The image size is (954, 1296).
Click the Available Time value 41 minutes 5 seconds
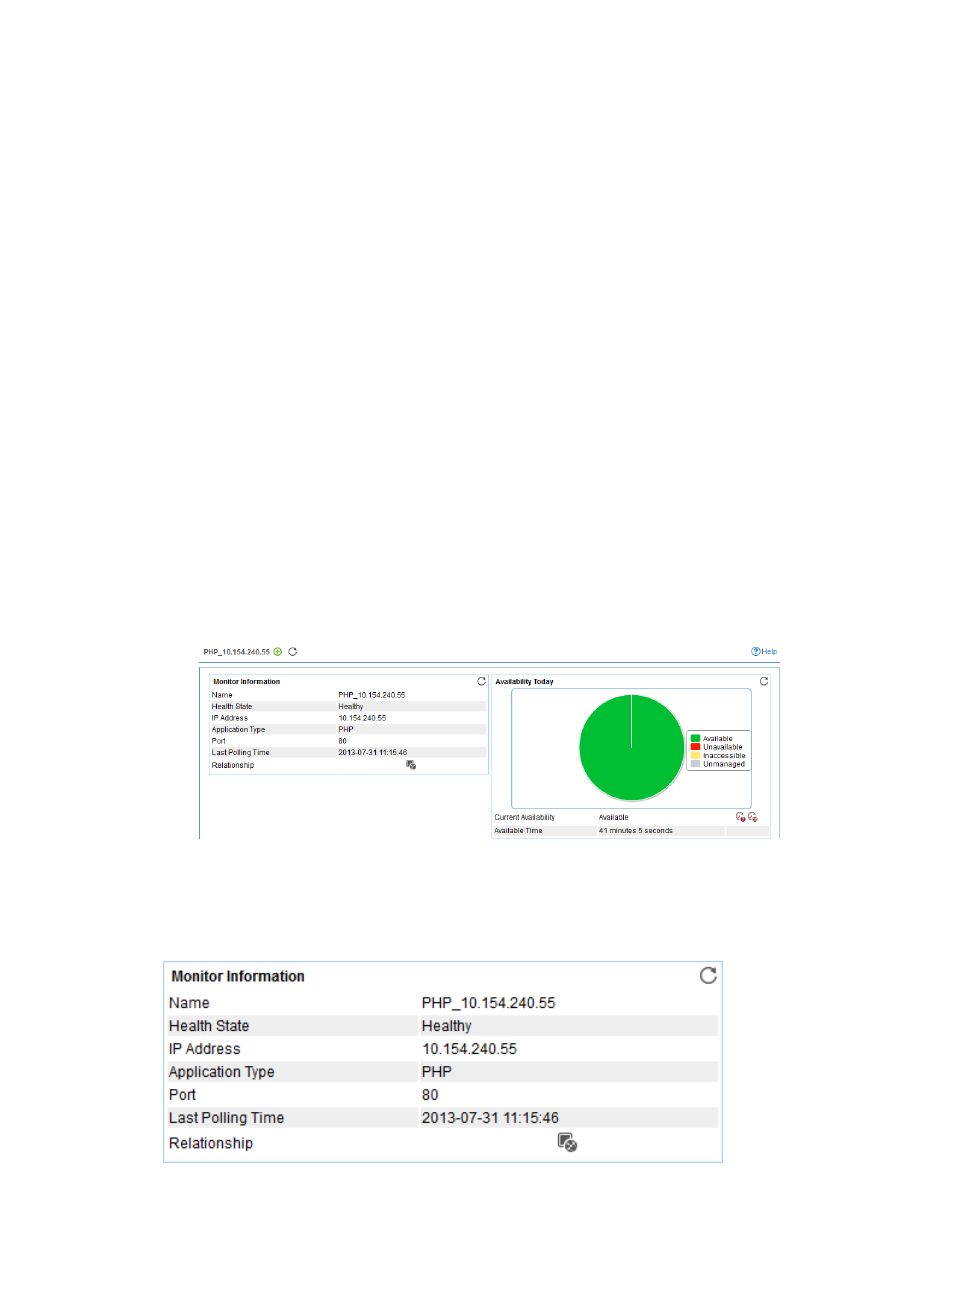(x=636, y=831)
